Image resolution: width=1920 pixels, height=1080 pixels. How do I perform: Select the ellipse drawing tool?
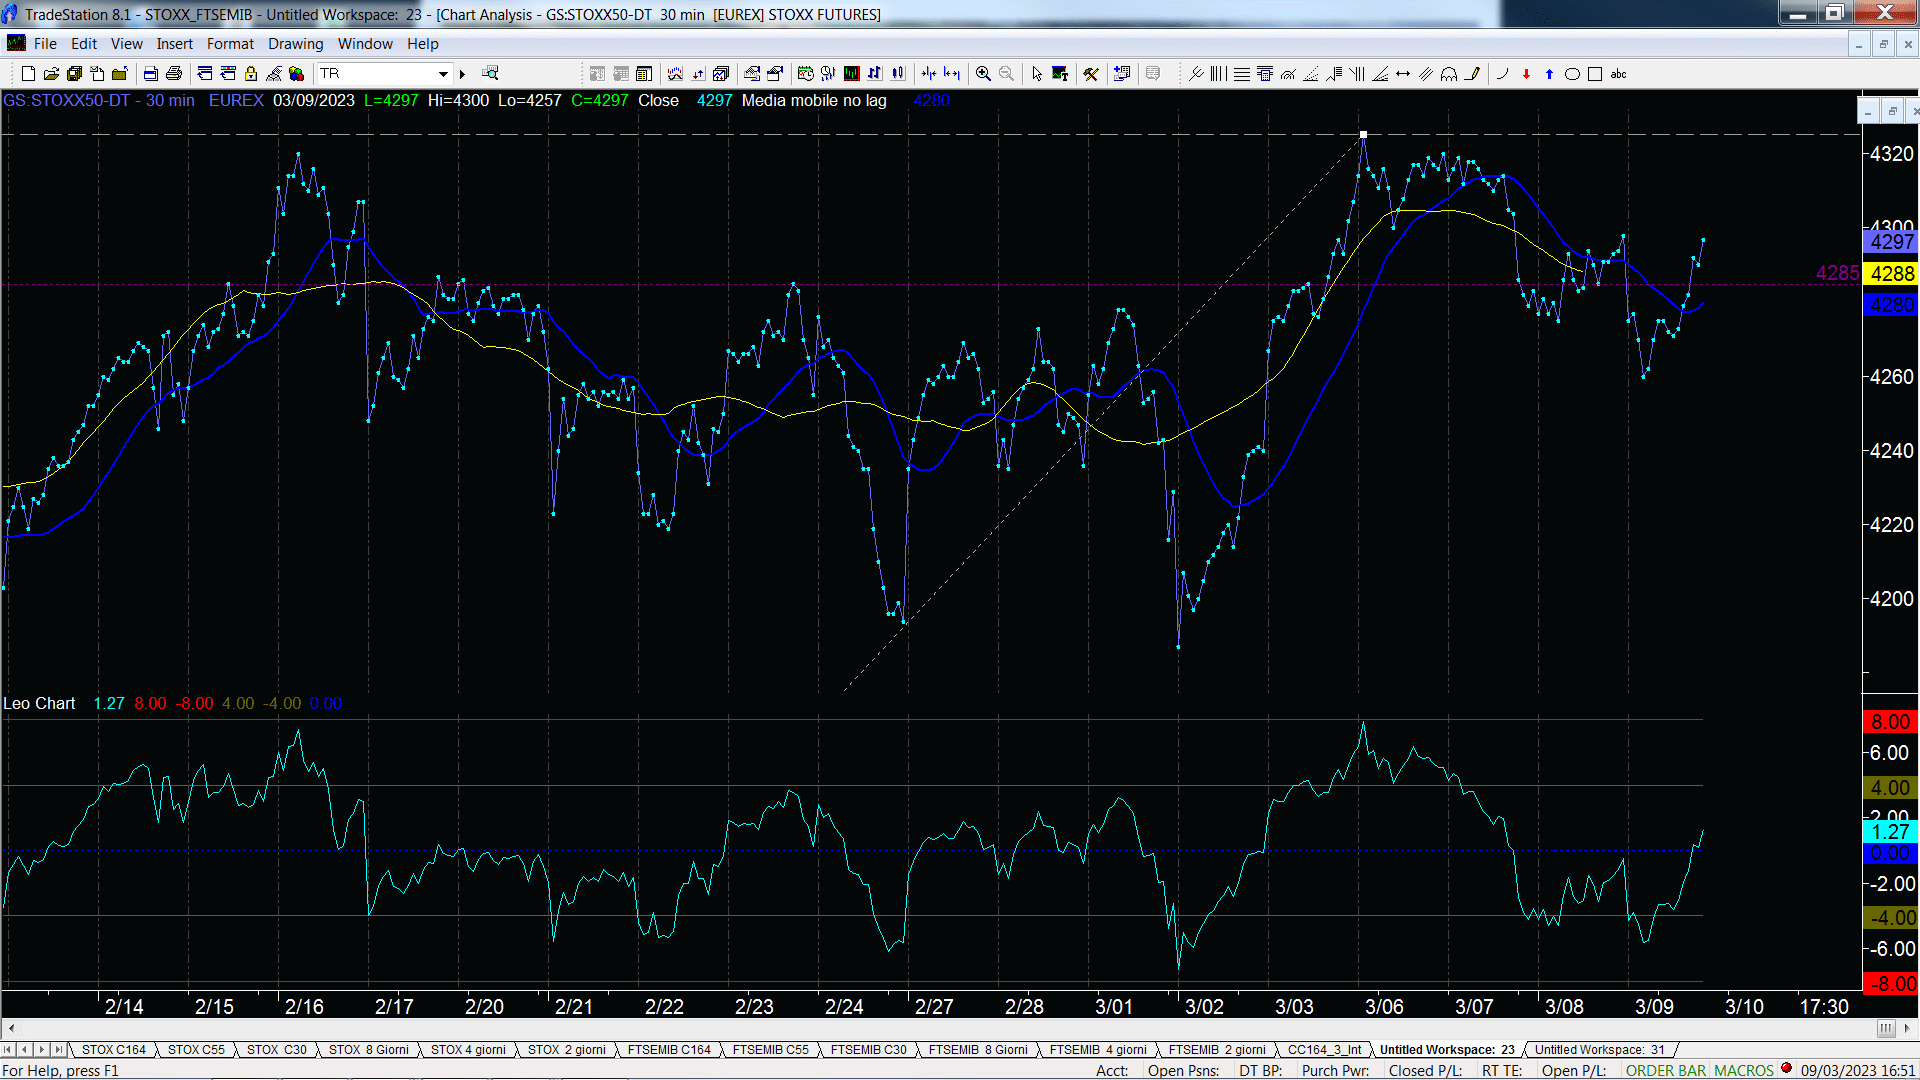click(x=1572, y=74)
